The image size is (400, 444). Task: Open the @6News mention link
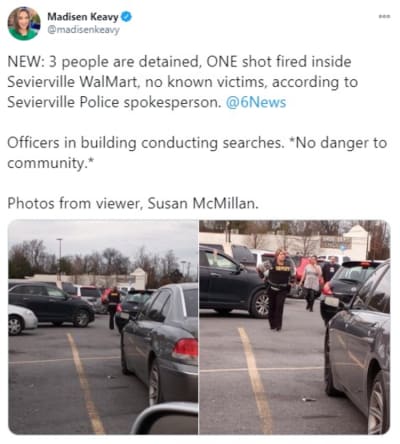click(x=256, y=102)
